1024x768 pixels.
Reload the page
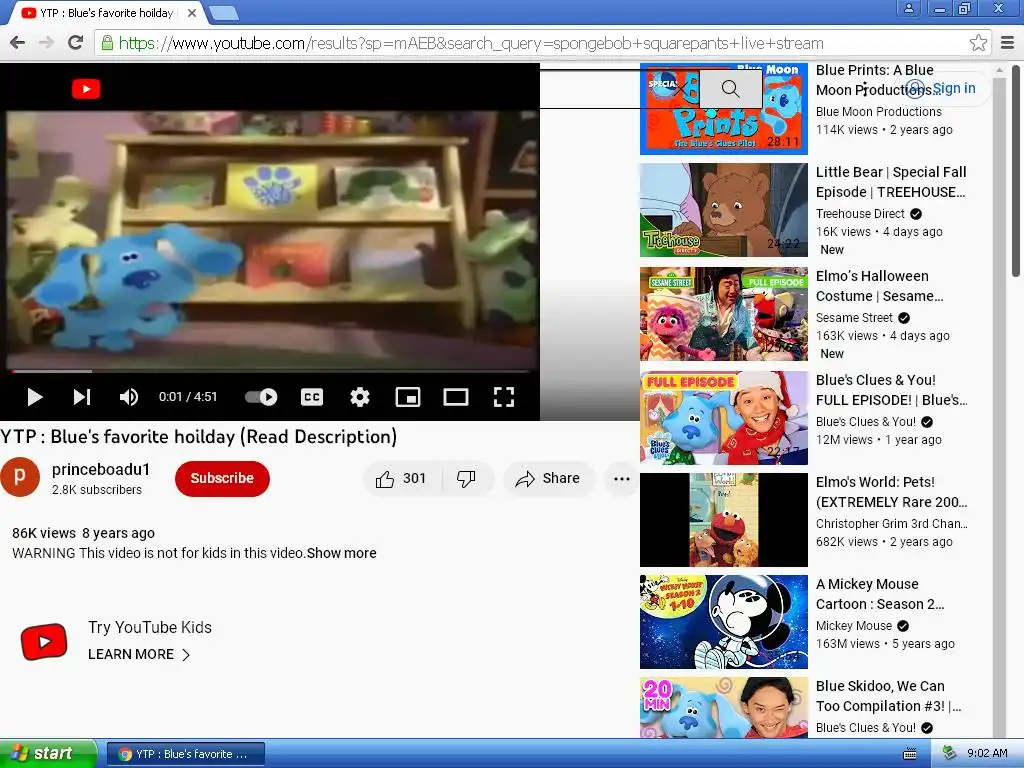coord(76,43)
